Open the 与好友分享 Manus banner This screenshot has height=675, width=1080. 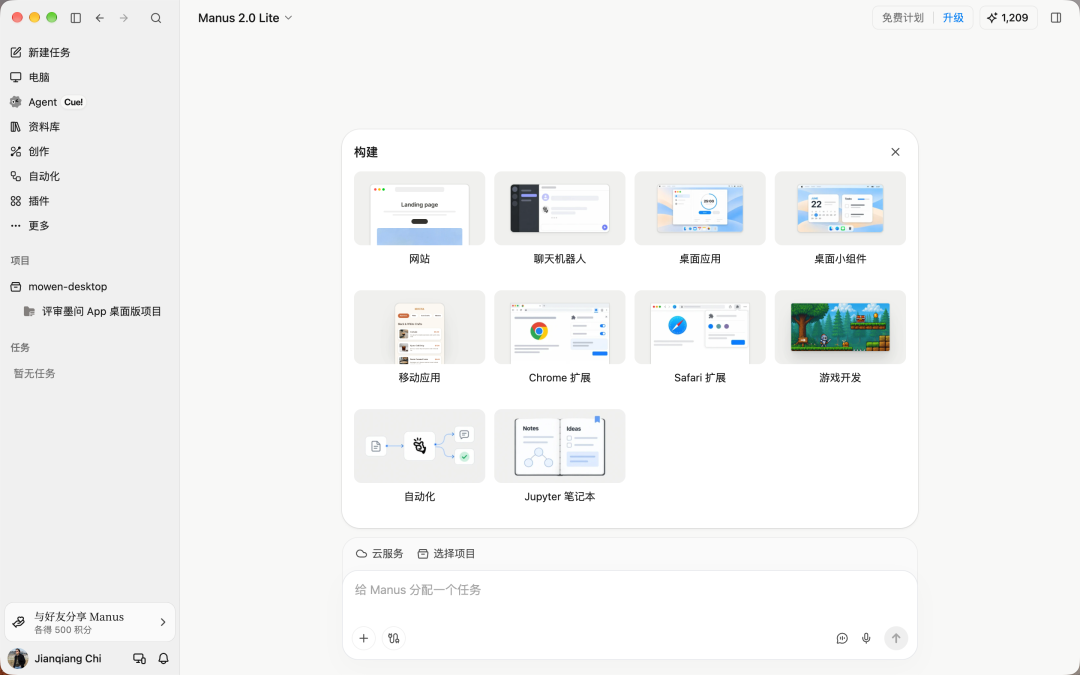click(x=90, y=623)
